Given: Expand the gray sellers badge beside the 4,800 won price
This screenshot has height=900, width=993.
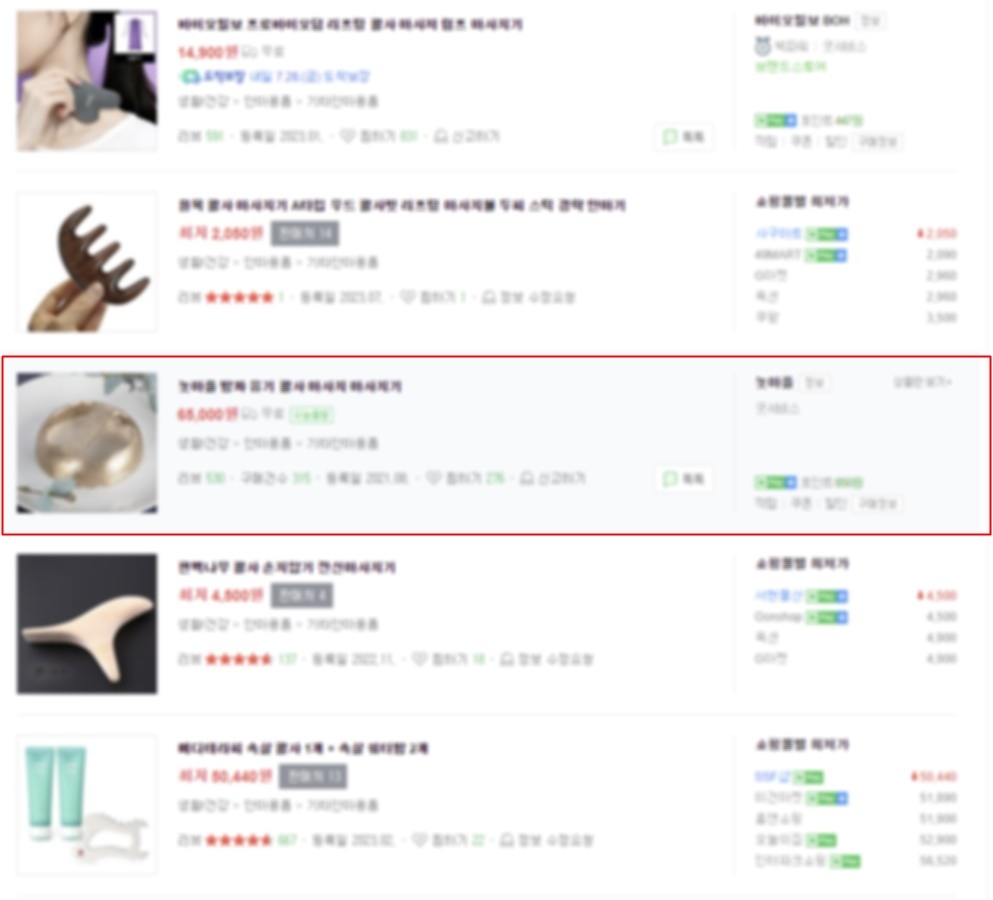Looking at the screenshot, I should pos(302,595).
